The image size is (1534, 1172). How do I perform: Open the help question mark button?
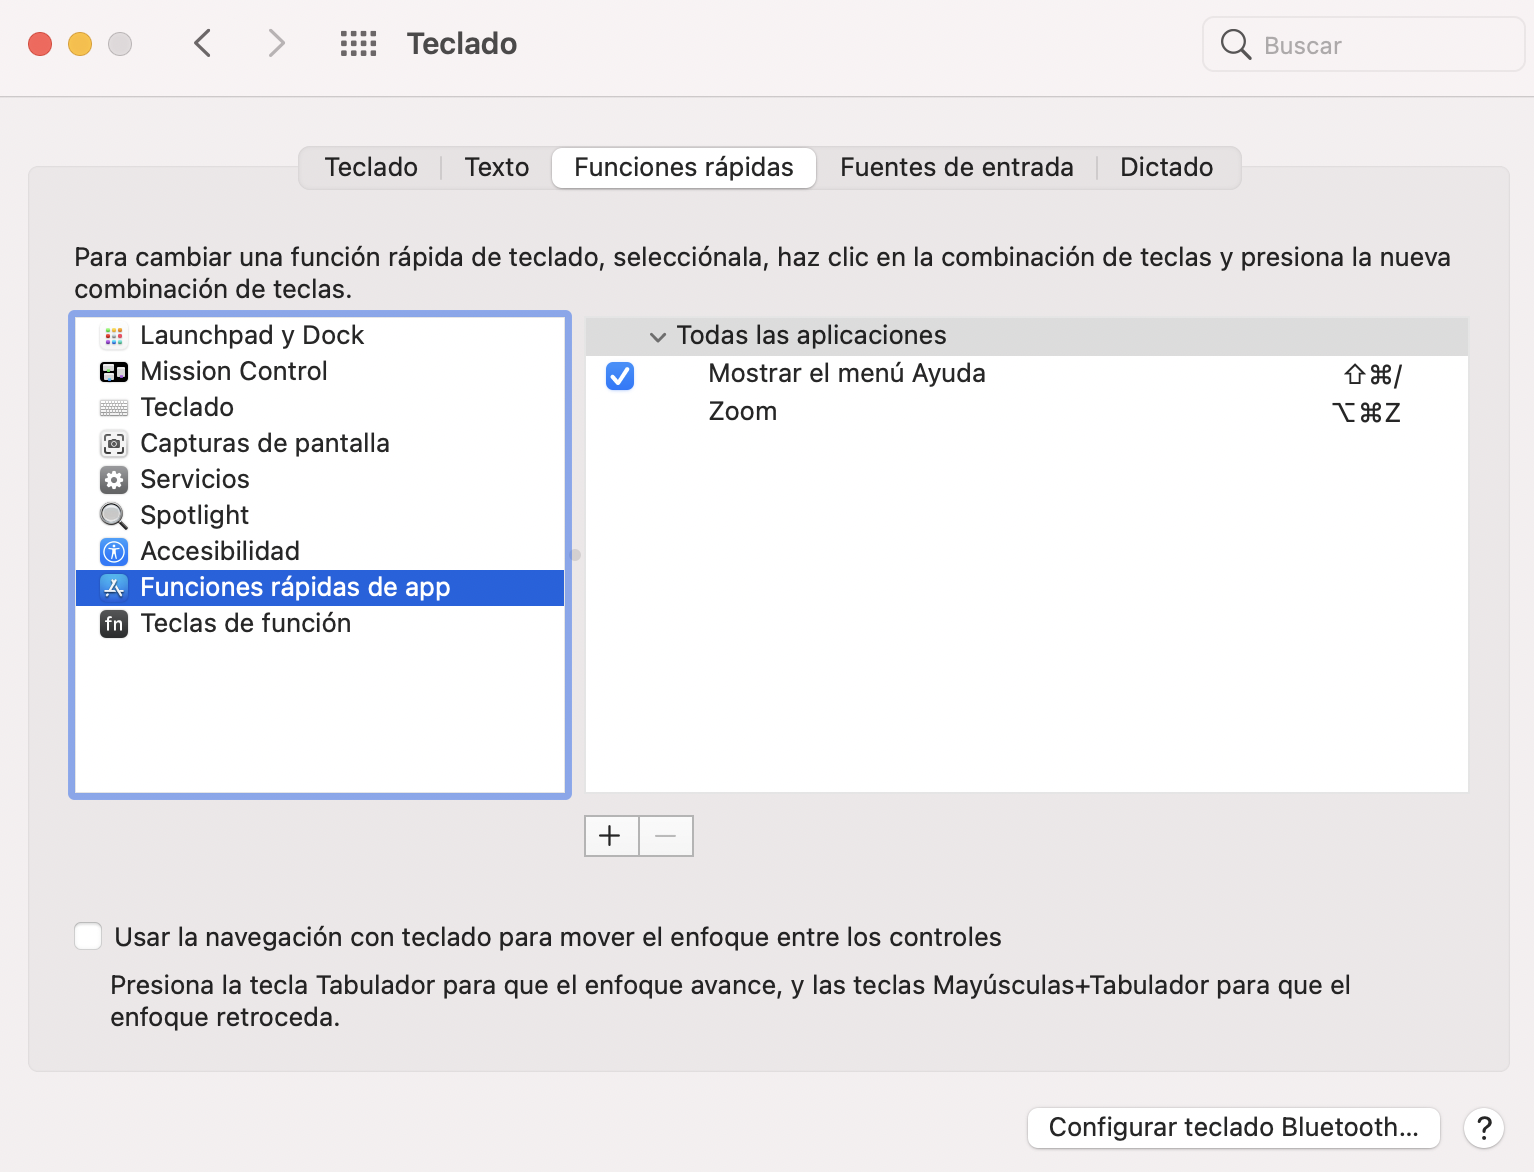tap(1484, 1128)
